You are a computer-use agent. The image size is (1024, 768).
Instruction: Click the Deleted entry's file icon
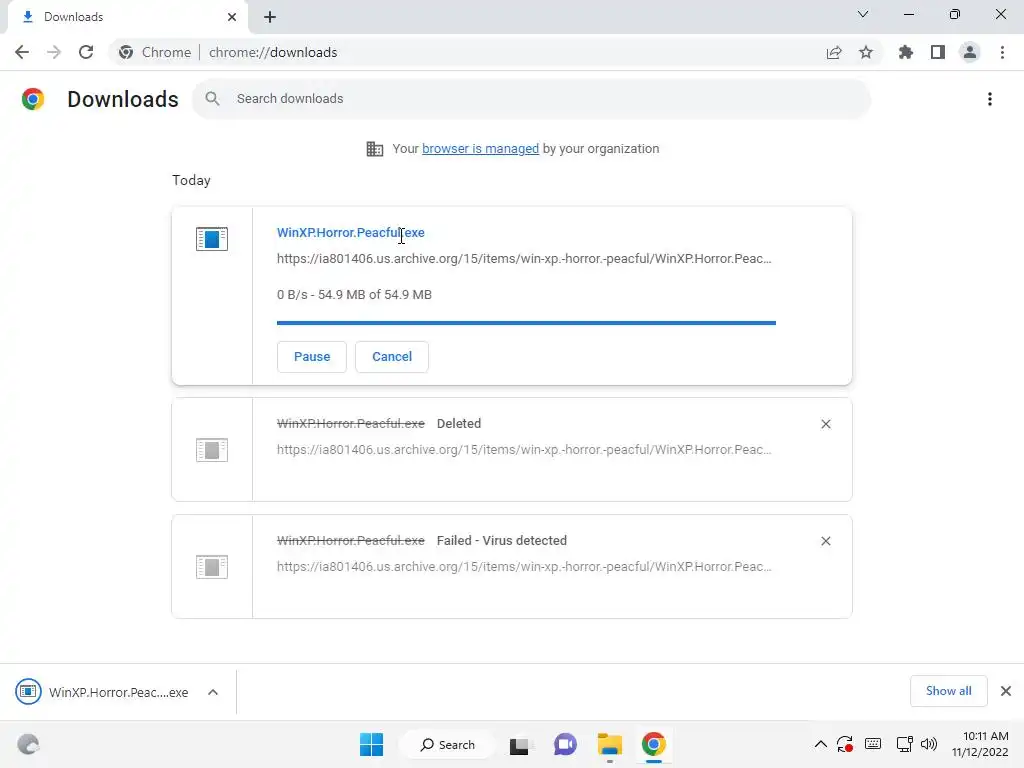212,450
